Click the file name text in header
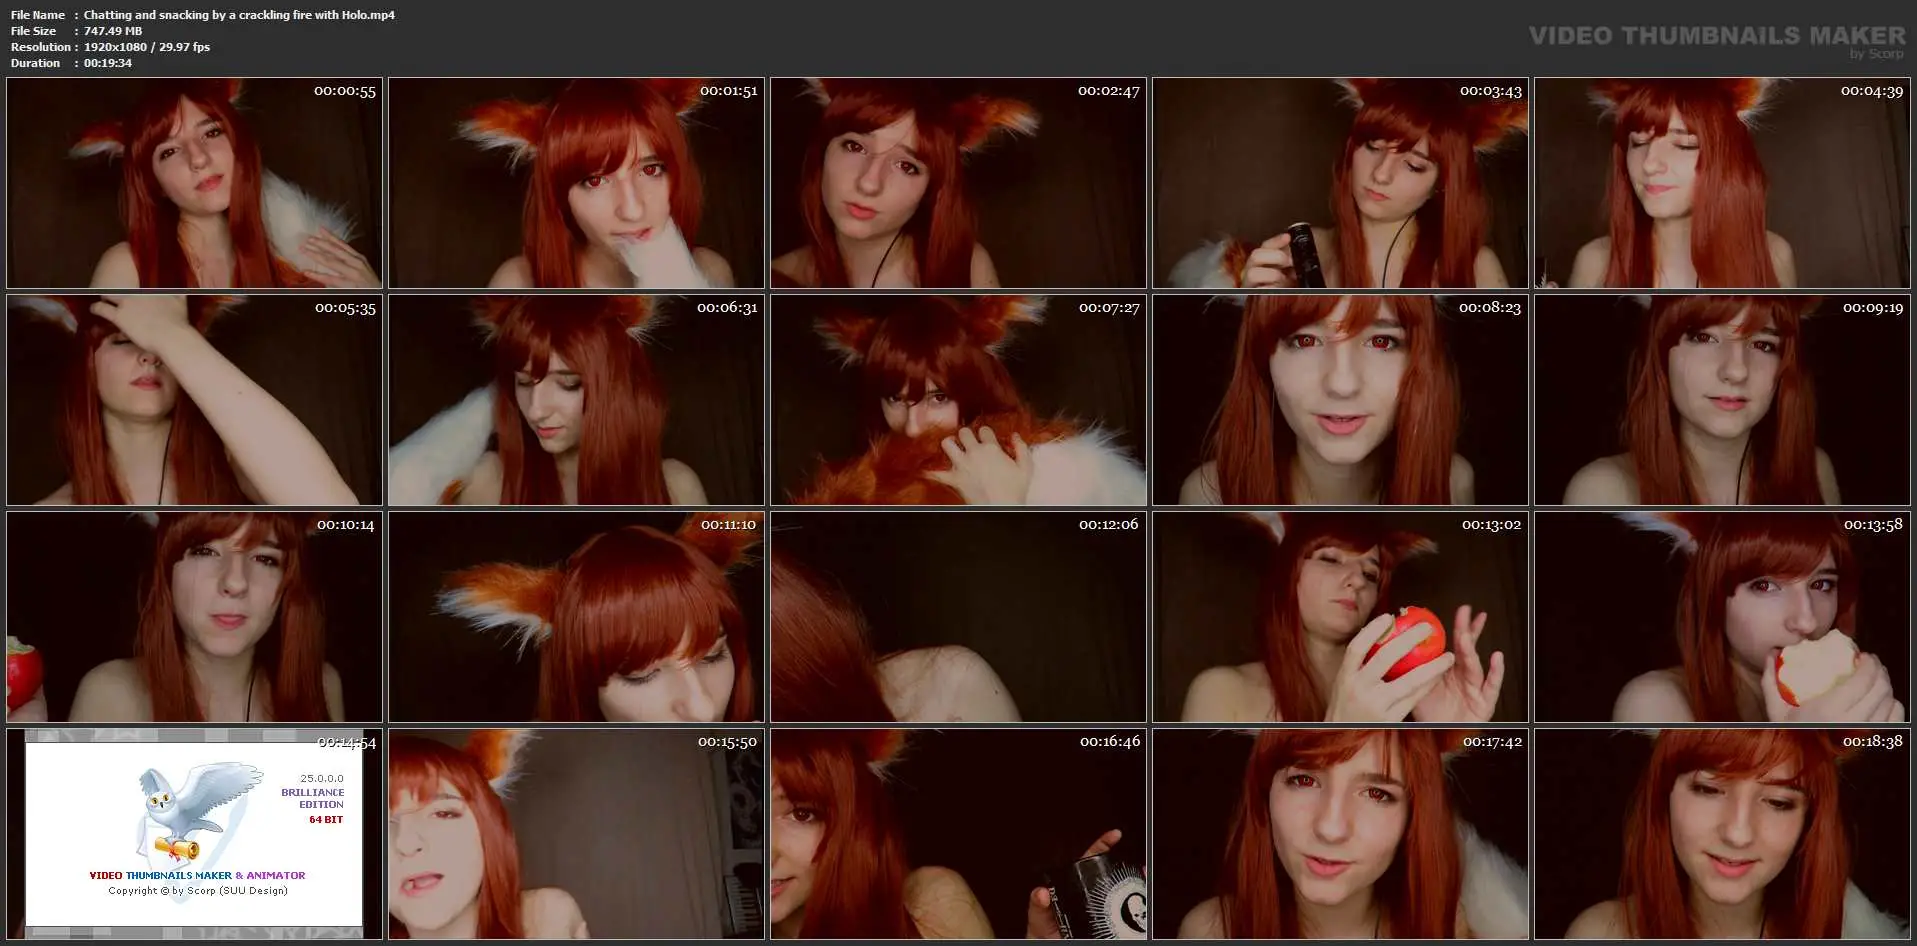The height and width of the screenshot is (946, 1917). tap(239, 15)
